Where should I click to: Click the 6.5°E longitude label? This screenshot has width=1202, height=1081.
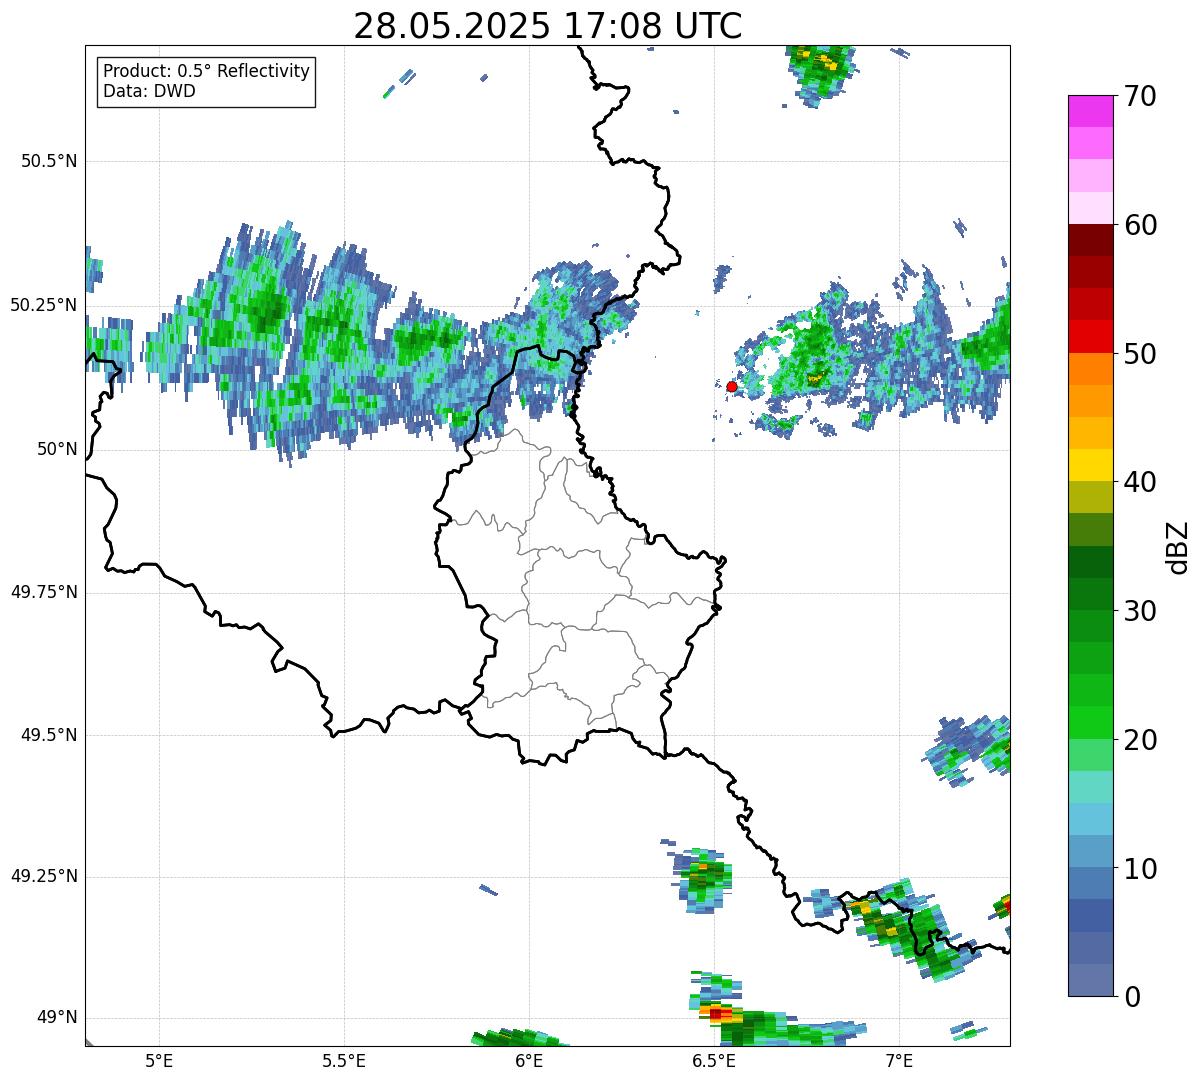click(x=714, y=1060)
